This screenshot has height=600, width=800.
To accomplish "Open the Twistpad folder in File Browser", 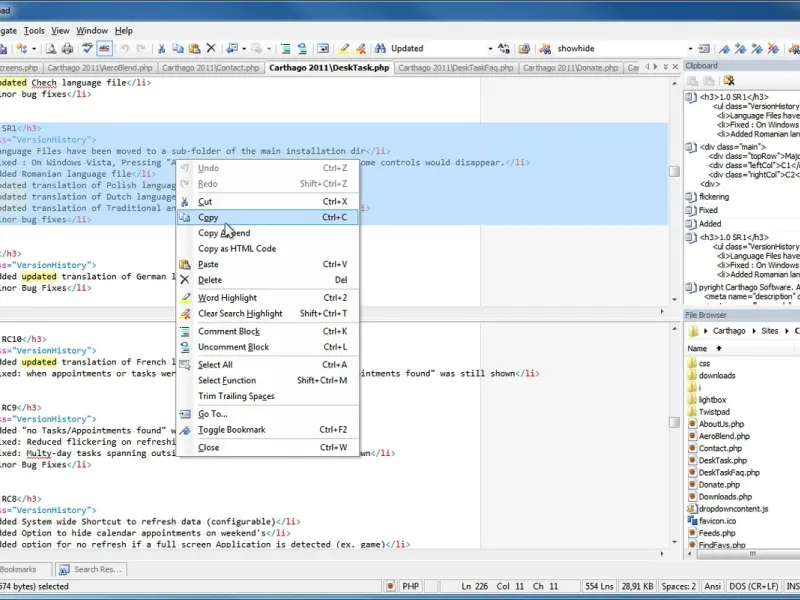I will (x=714, y=412).
